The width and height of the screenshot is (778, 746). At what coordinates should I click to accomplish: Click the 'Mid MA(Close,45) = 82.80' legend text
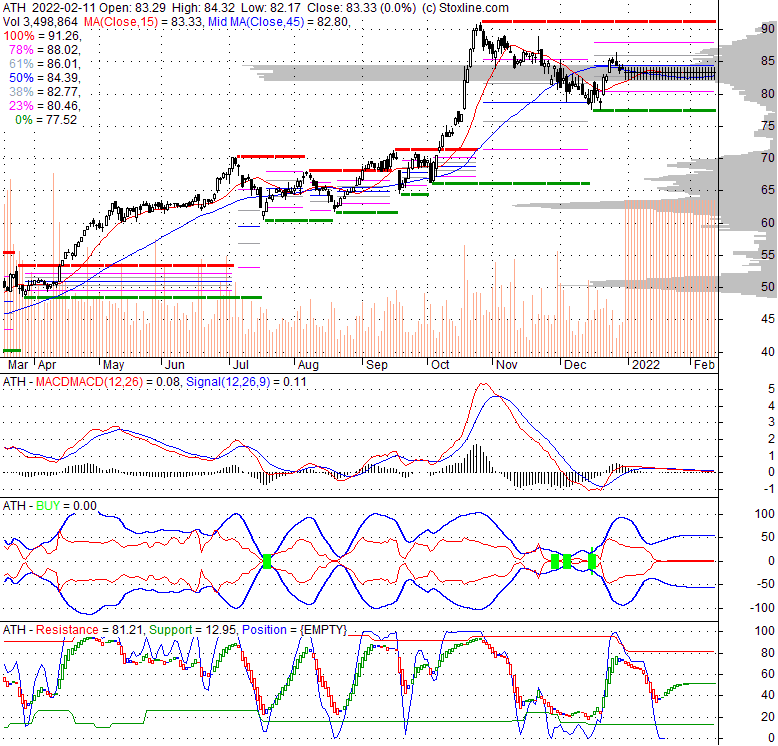[279, 22]
